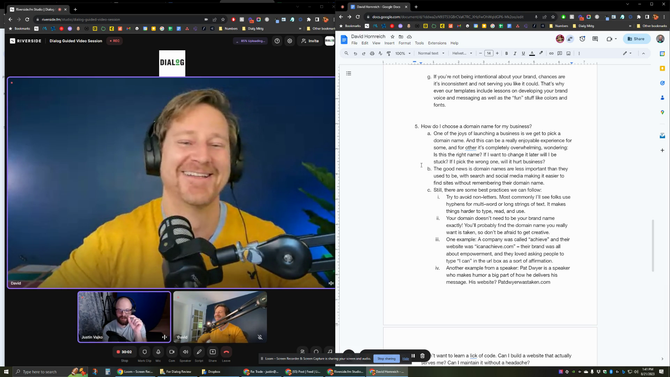Image resolution: width=670 pixels, height=377 pixels.
Task: Toggle the Cam button in Riverside
Action: 172,352
